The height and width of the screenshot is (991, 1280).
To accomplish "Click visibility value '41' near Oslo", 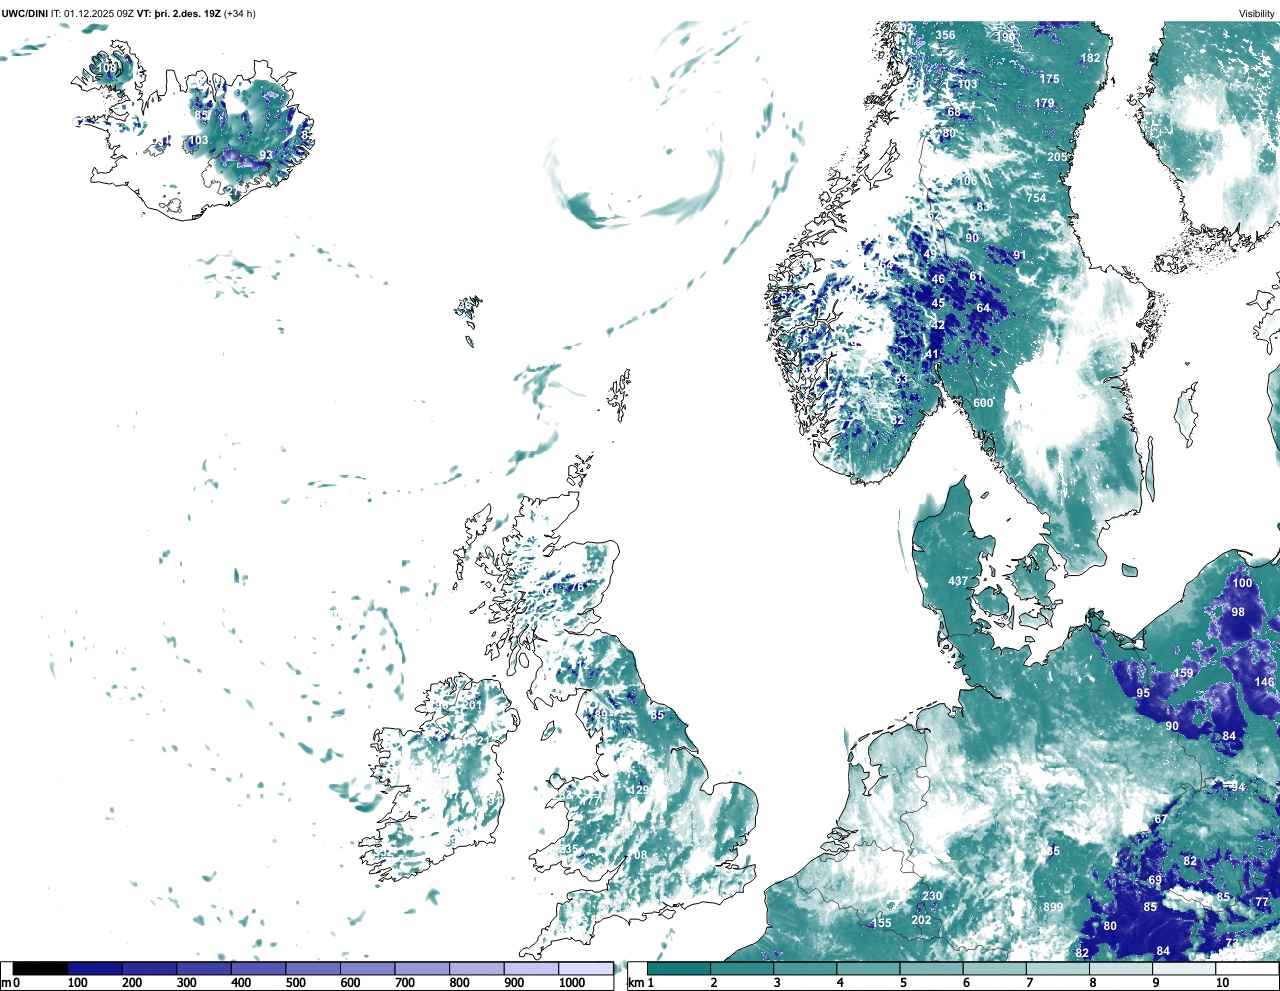I will 932,354.
